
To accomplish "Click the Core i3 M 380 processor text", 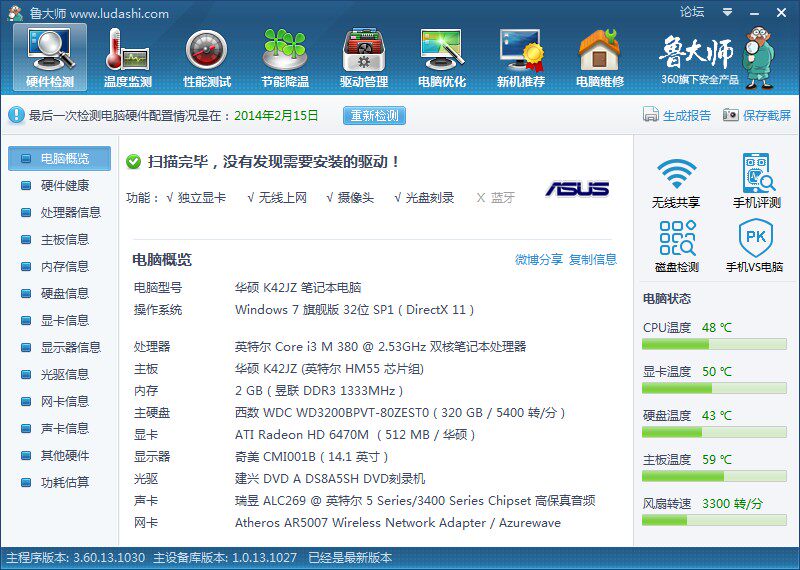I will tap(380, 347).
